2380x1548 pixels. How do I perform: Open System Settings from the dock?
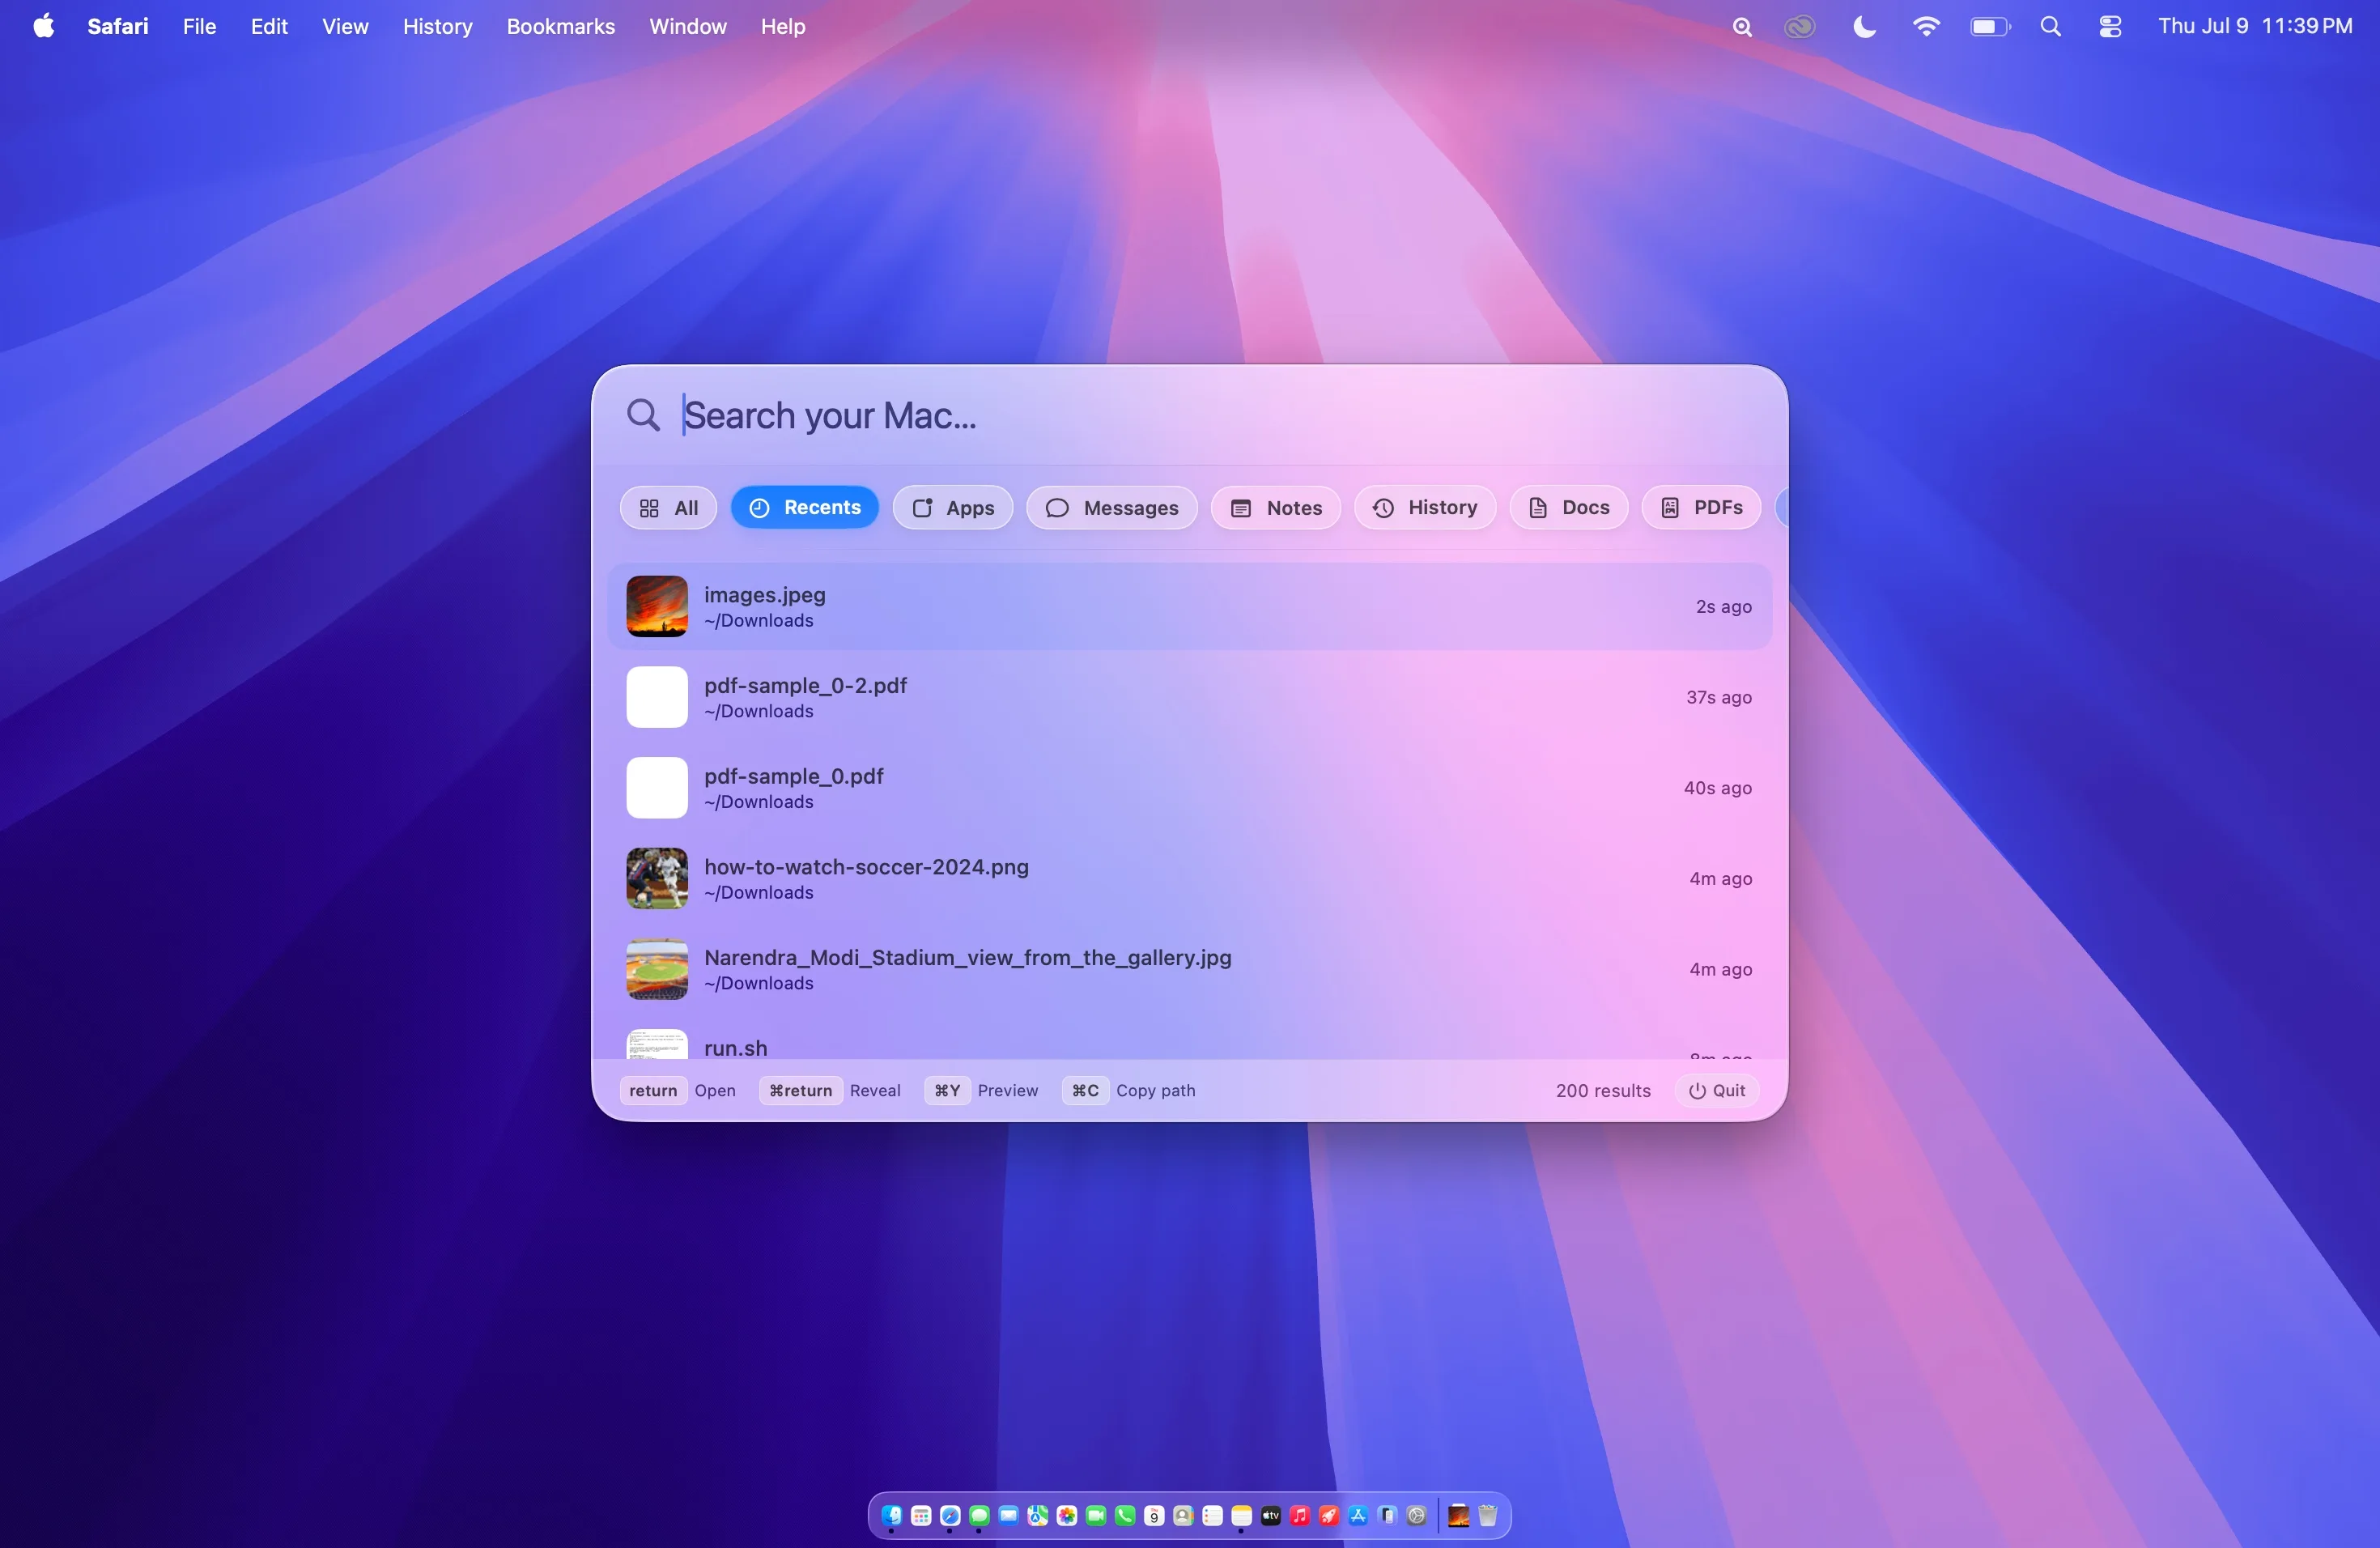pos(1416,1516)
